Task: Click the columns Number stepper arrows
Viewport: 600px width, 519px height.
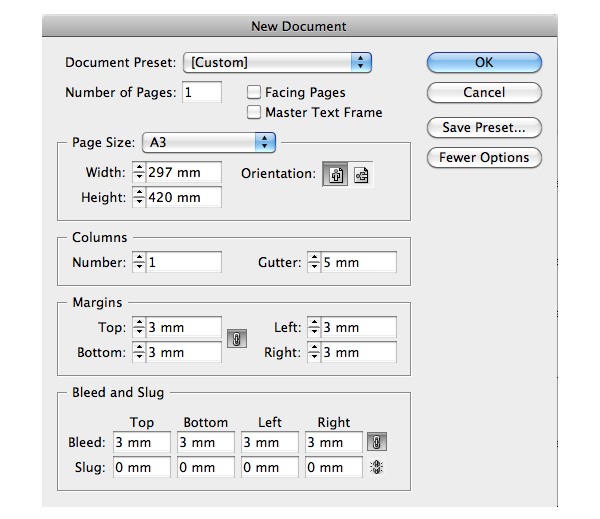Action: pyautogui.click(x=139, y=262)
